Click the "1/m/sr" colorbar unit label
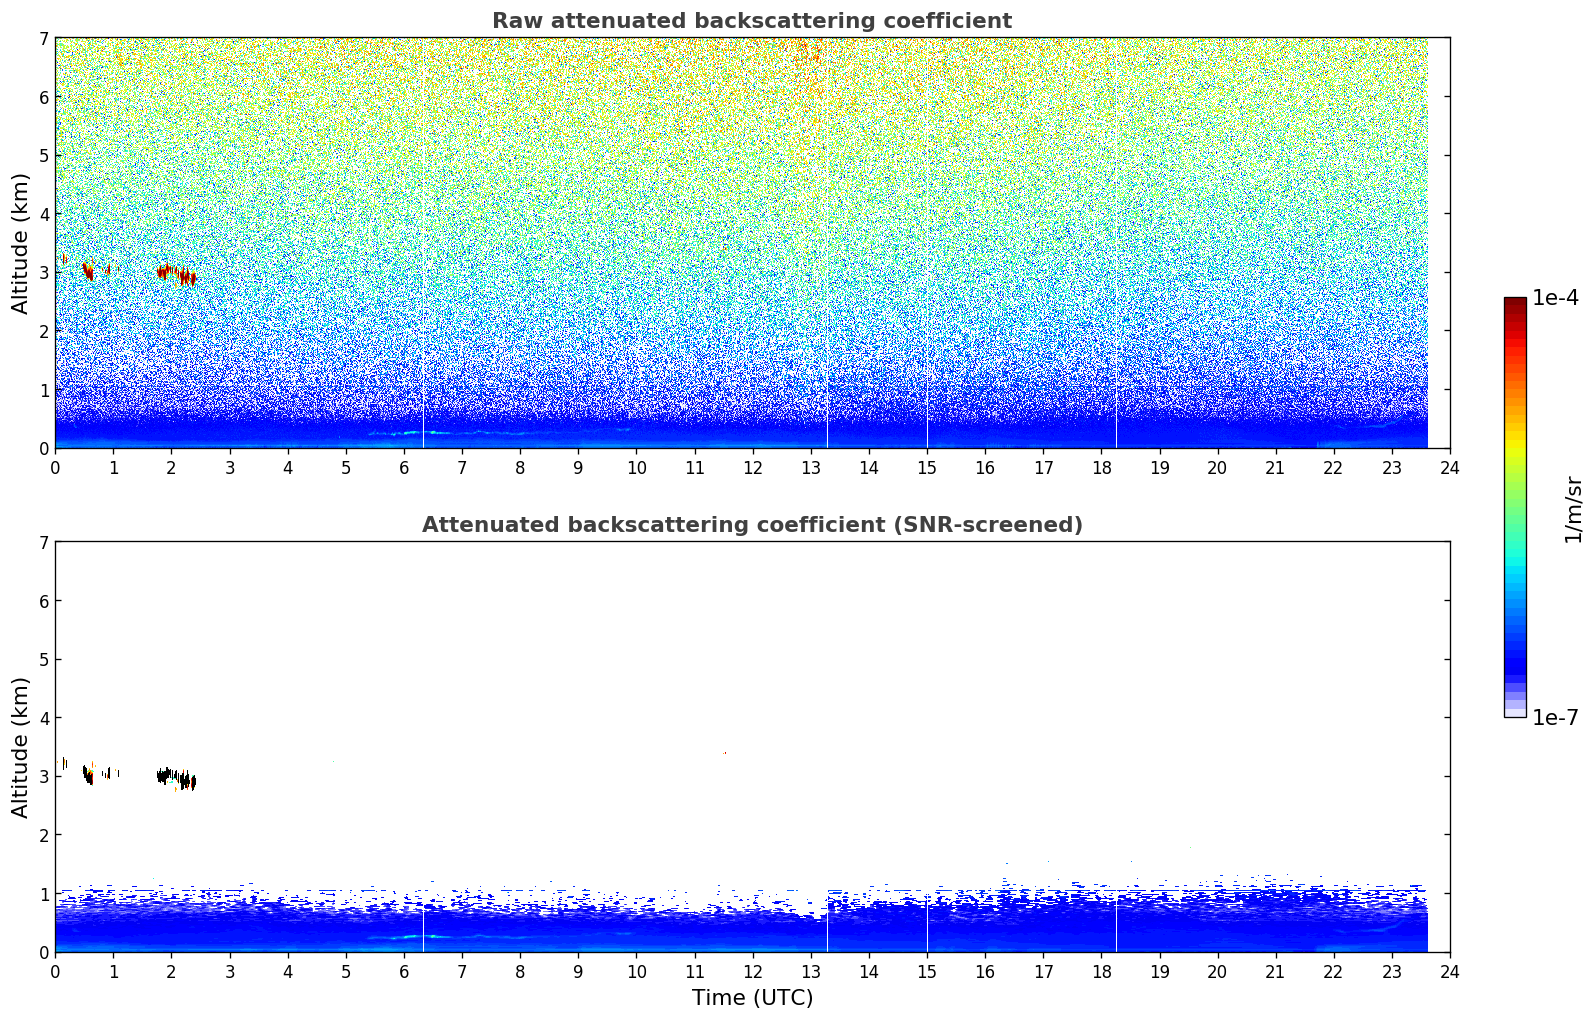 (x=1574, y=509)
